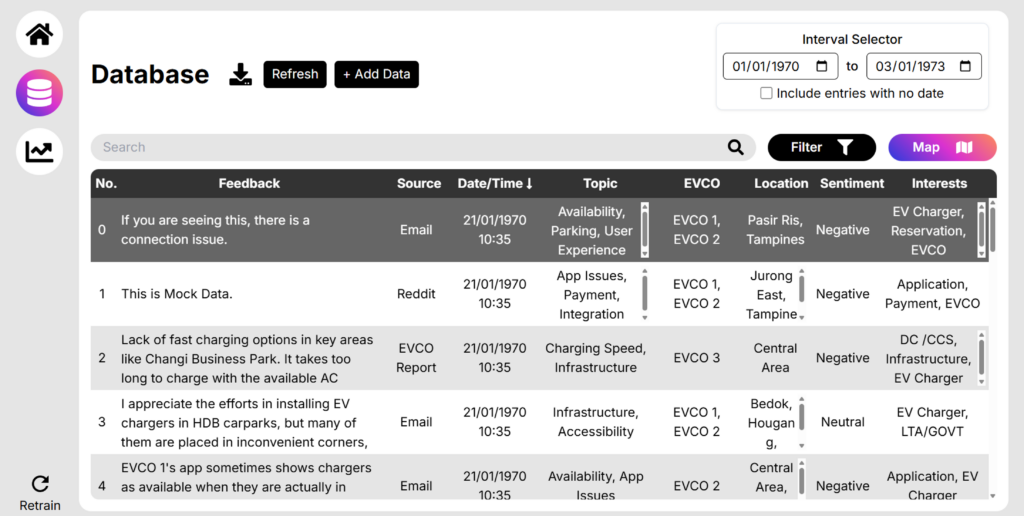Open calendar picker for end date

pyautogui.click(x=965, y=67)
